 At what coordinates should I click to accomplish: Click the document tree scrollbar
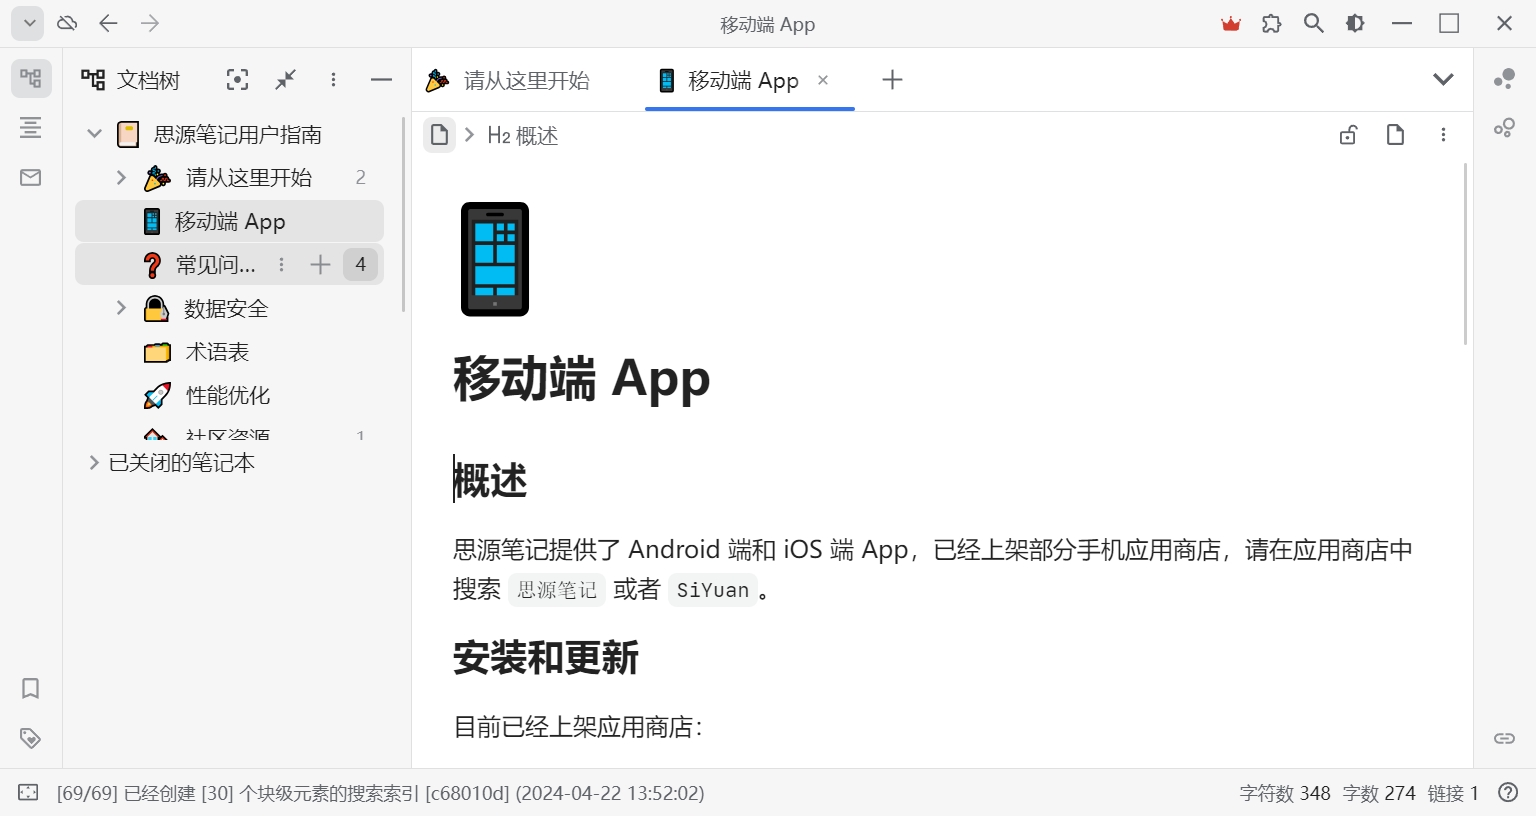pos(404,215)
